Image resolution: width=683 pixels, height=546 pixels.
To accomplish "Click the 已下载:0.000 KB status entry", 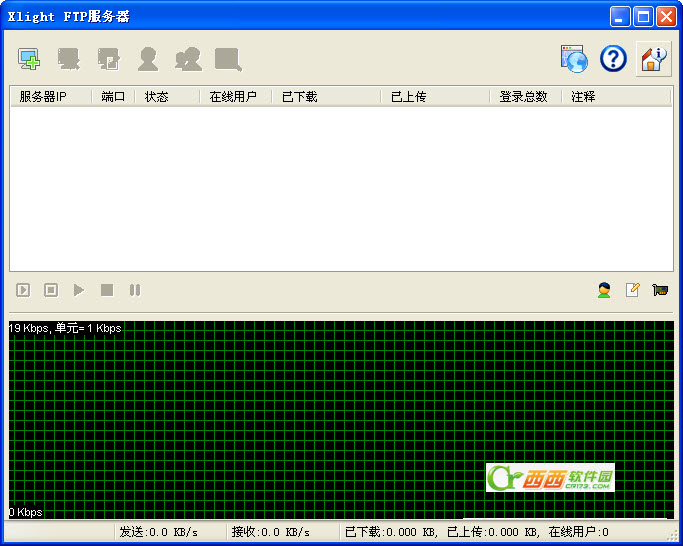I will (x=390, y=532).
